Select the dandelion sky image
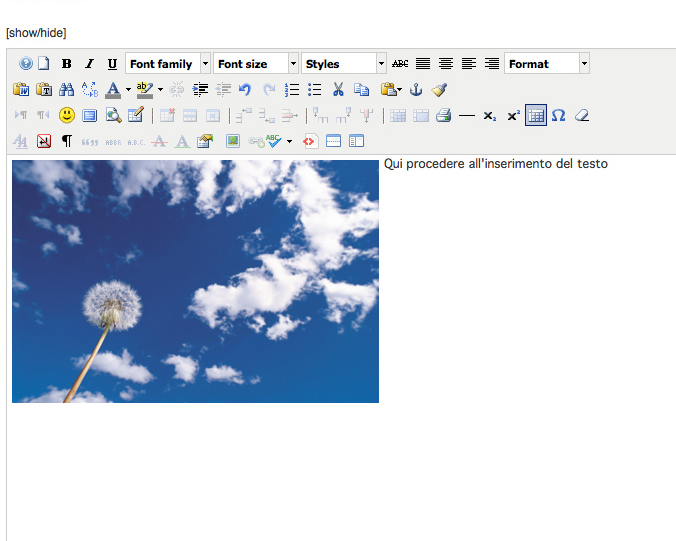 coord(195,281)
